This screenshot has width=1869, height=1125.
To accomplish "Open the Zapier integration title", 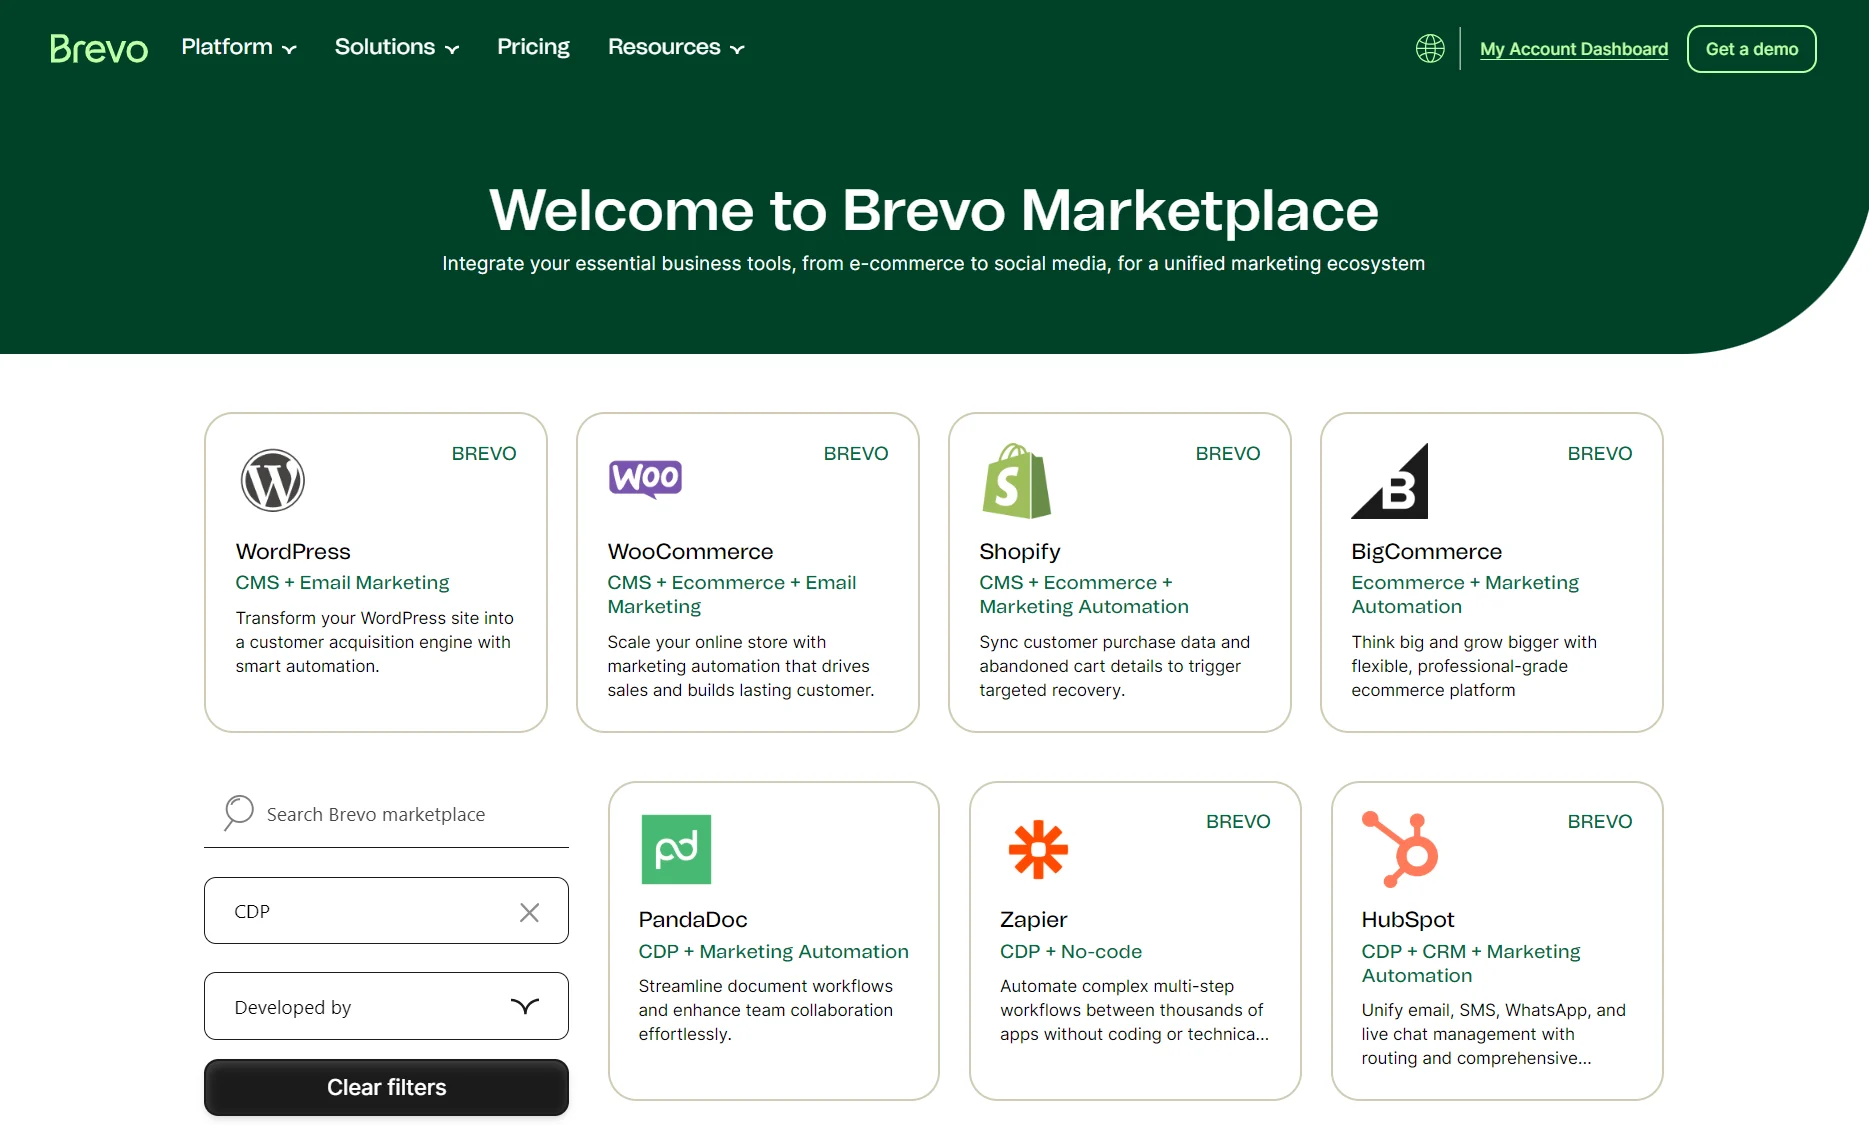I will pyautogui.click(x=1034, y=920).
